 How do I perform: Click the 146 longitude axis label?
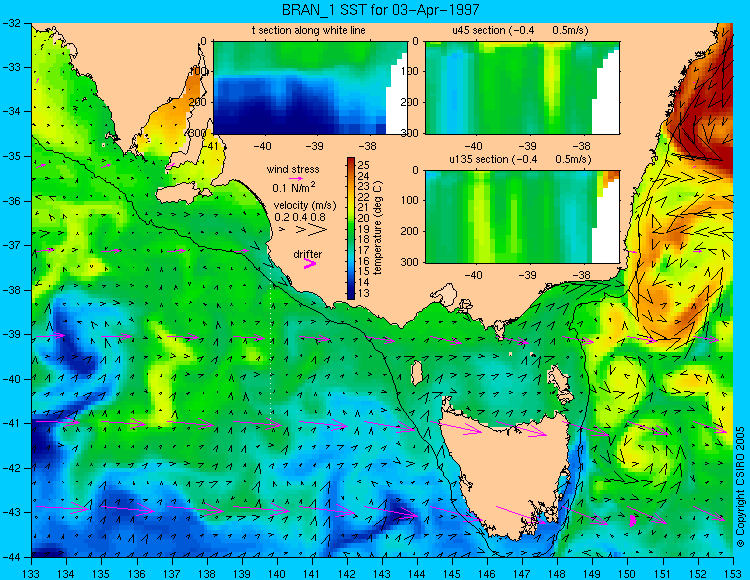point(487,574)
